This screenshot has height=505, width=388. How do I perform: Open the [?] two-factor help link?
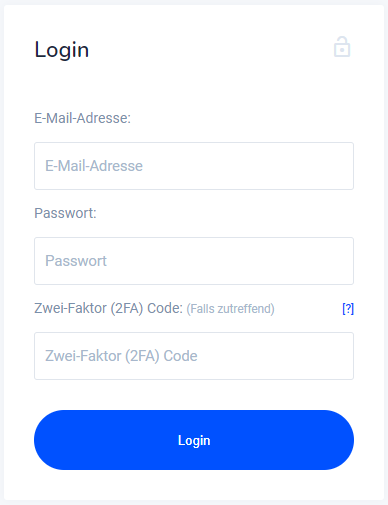coord(348,309)
